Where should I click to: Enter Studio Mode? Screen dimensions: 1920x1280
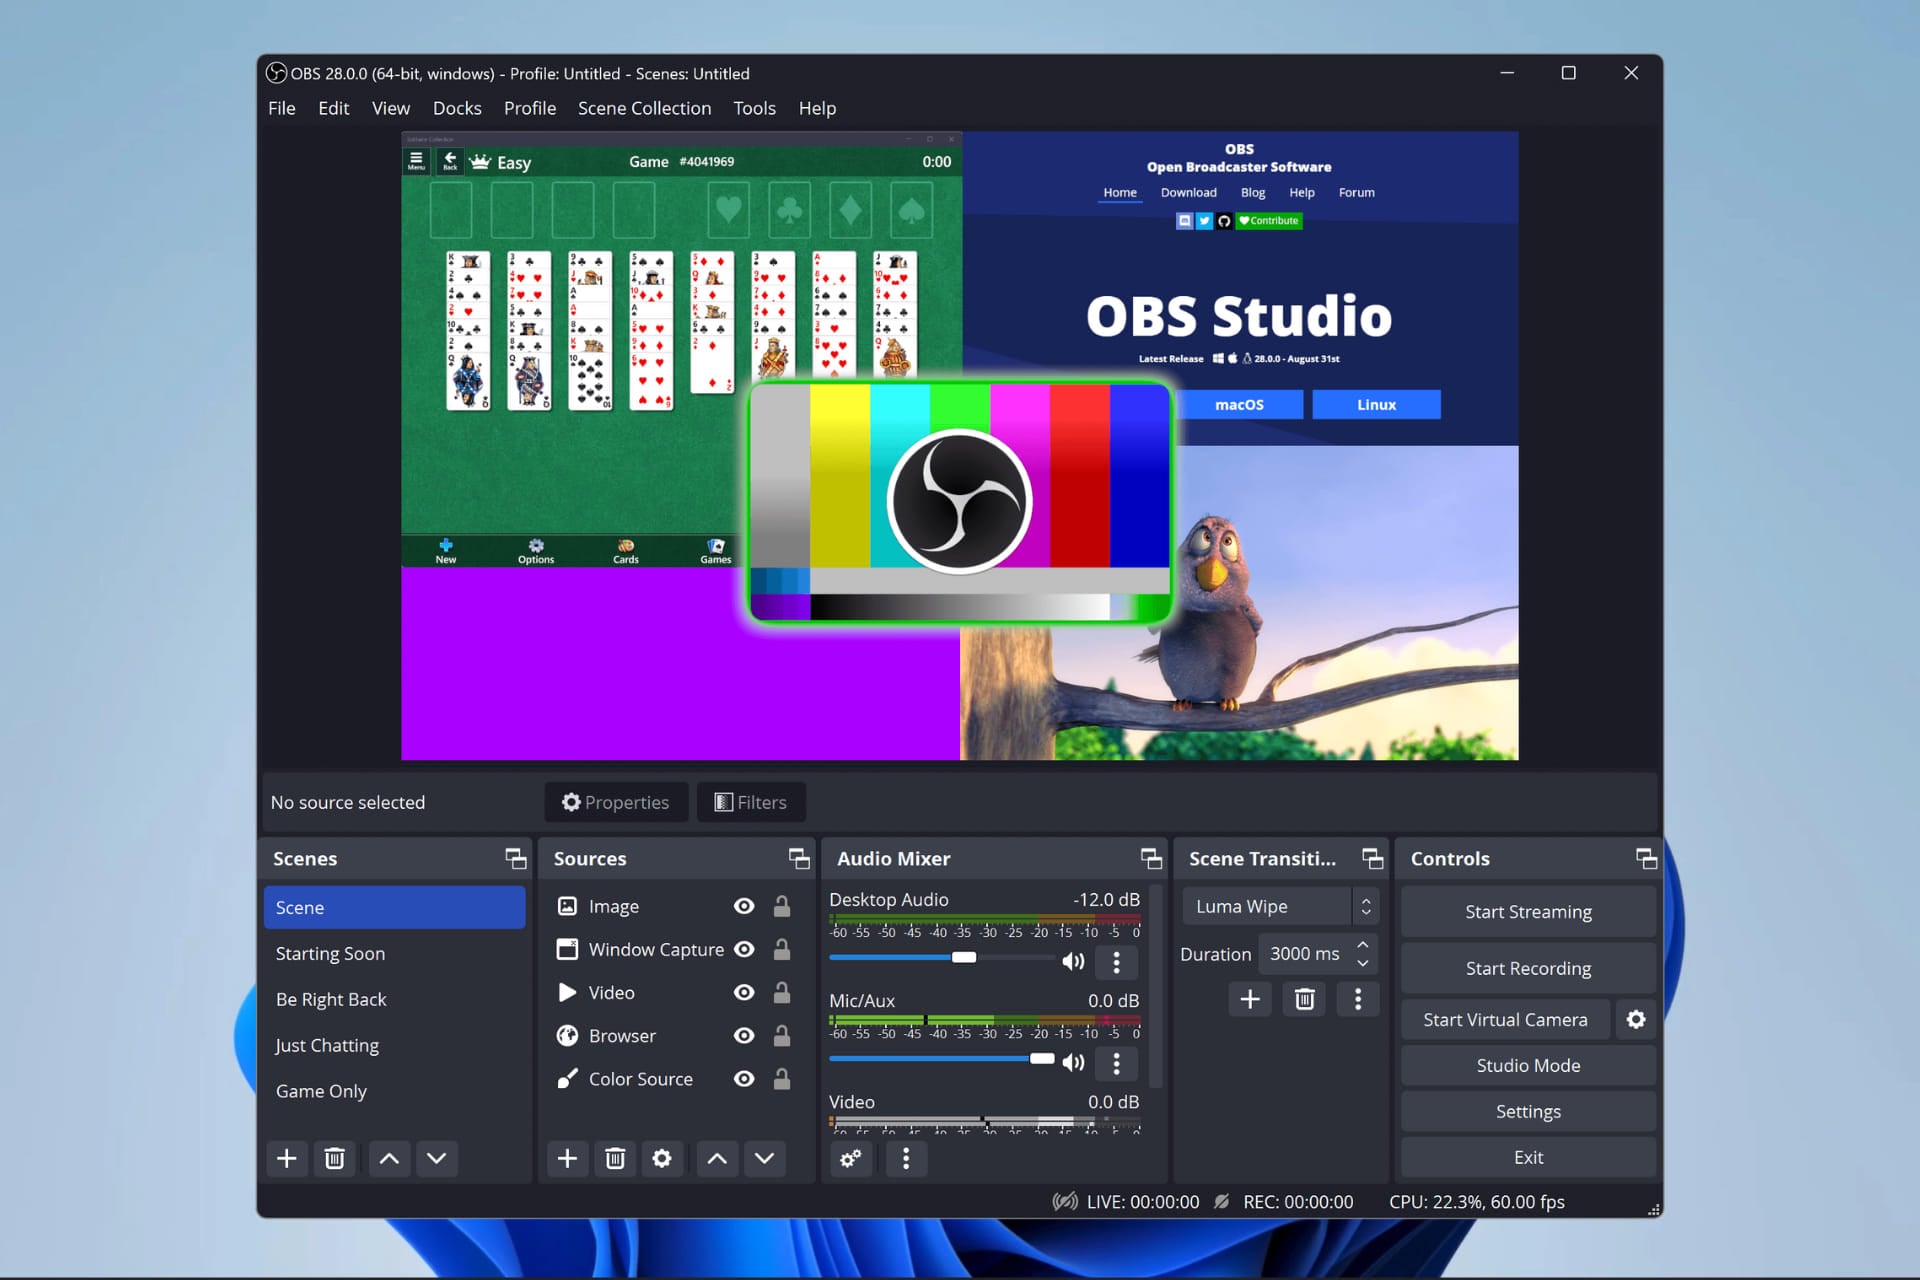click(x=1527, y=1065)
